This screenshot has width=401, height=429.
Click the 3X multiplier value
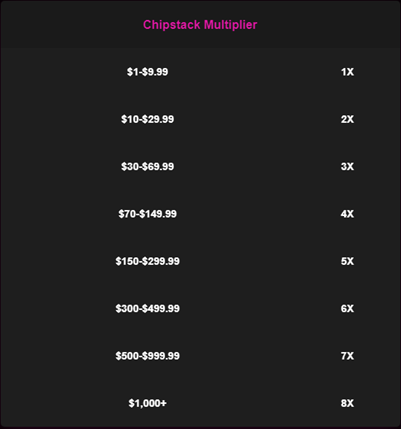click(x=347, y=166)
